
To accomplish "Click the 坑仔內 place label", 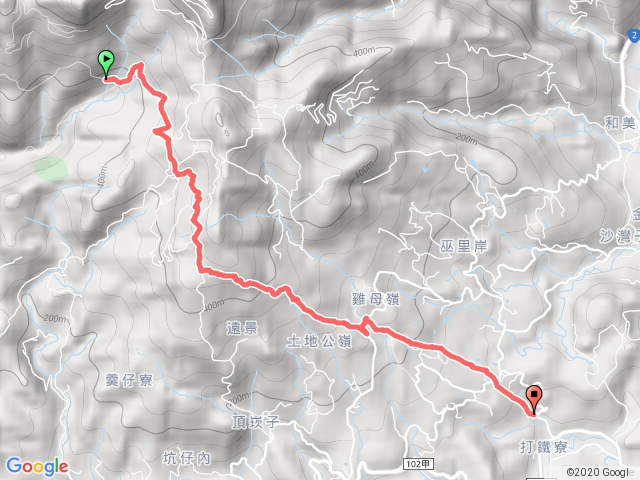I will pyautogui.click(x=187, y=458).
